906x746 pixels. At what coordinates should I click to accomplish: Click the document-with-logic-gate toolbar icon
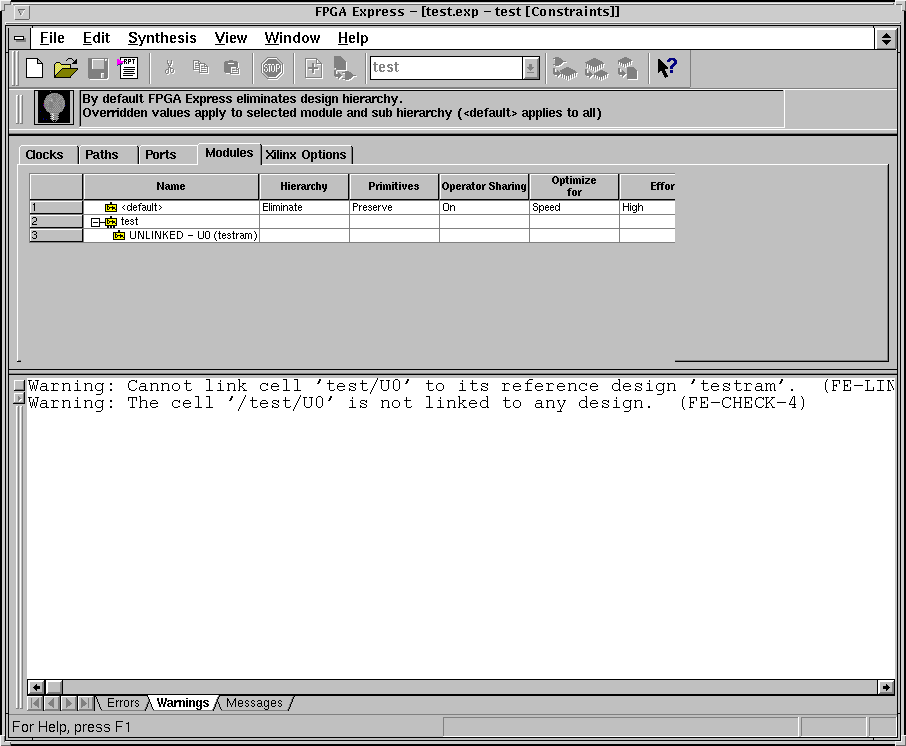344,68
